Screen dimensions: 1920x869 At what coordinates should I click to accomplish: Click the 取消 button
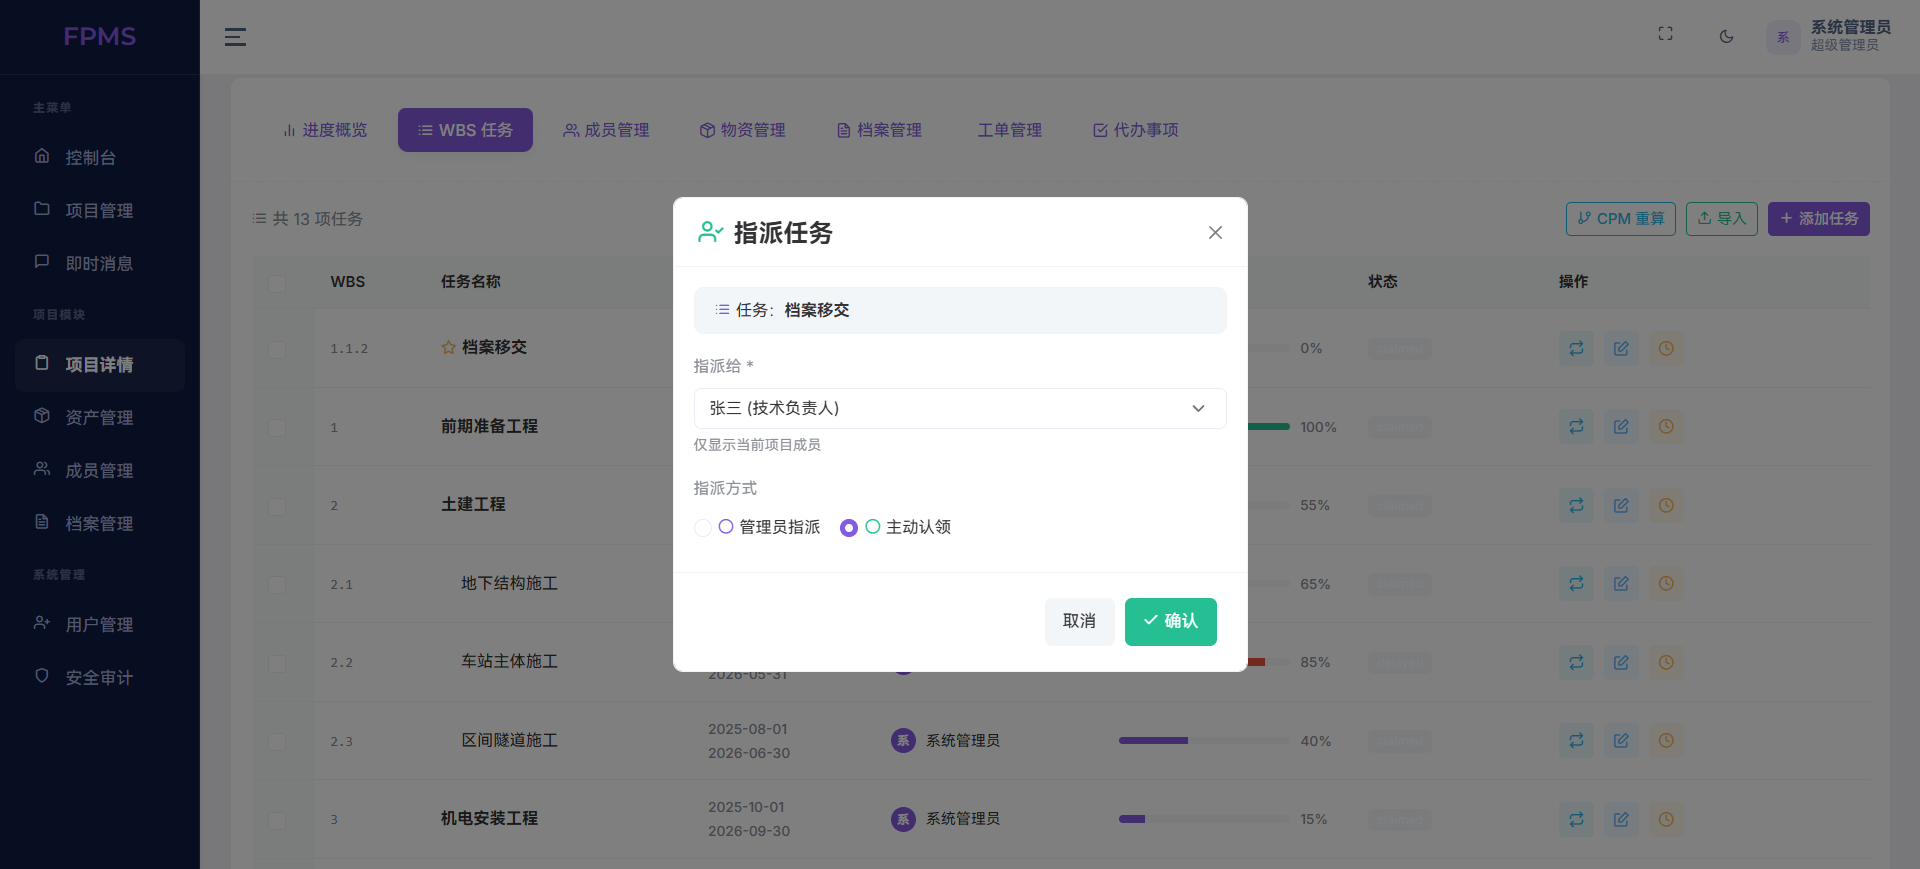click(1079, 622)
